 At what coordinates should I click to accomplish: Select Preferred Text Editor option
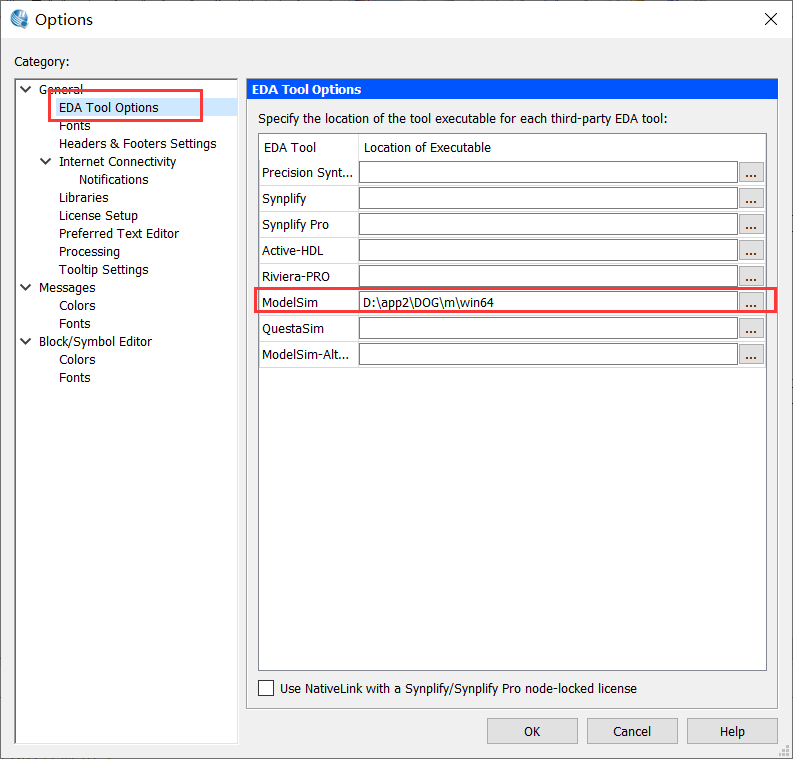(119, 234)
